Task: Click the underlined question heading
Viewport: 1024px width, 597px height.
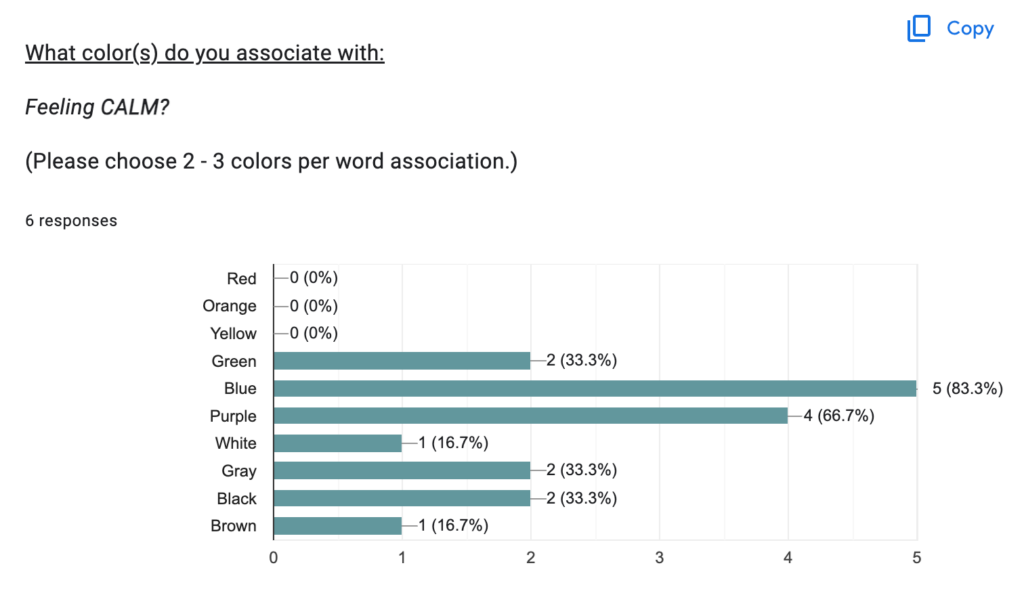Action: [204, 52]
